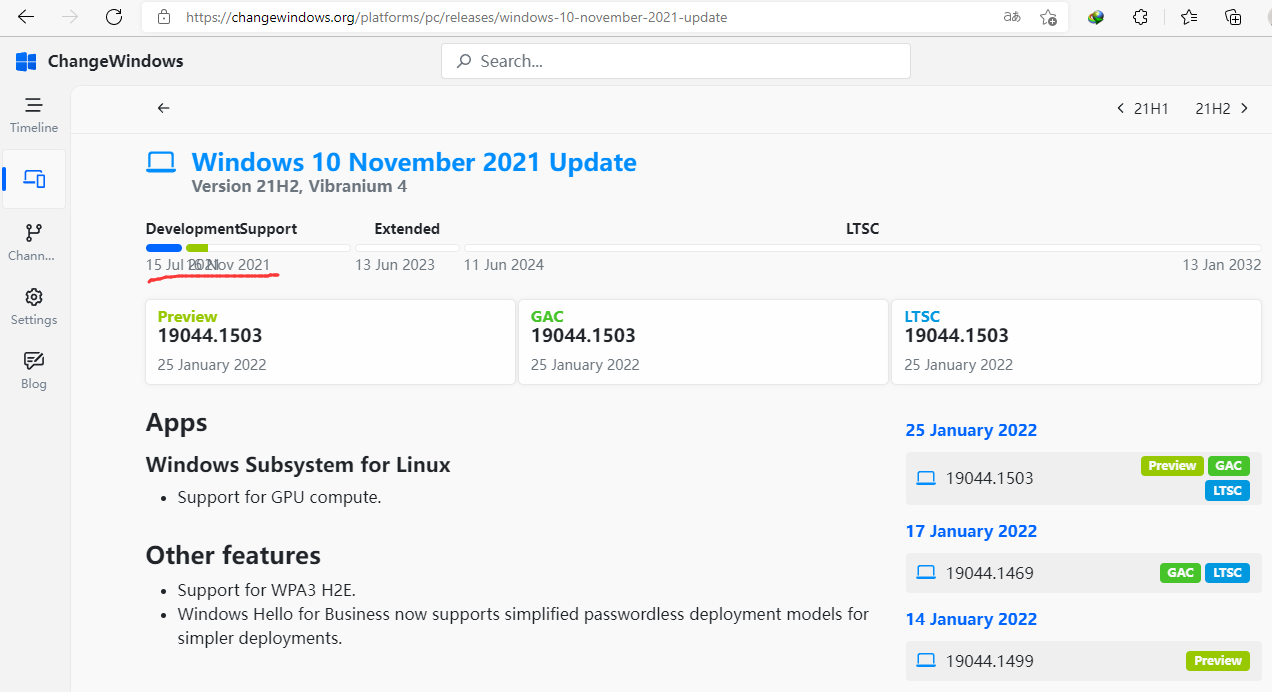Switch to the 21H1 release
This screenshot has height=692, width=1272.
1152,108
